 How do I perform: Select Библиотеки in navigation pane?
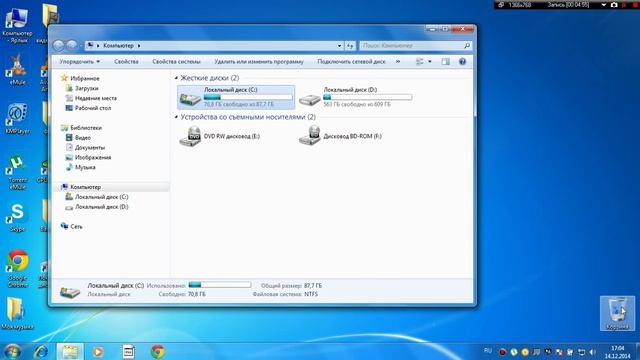pos(86,128)
